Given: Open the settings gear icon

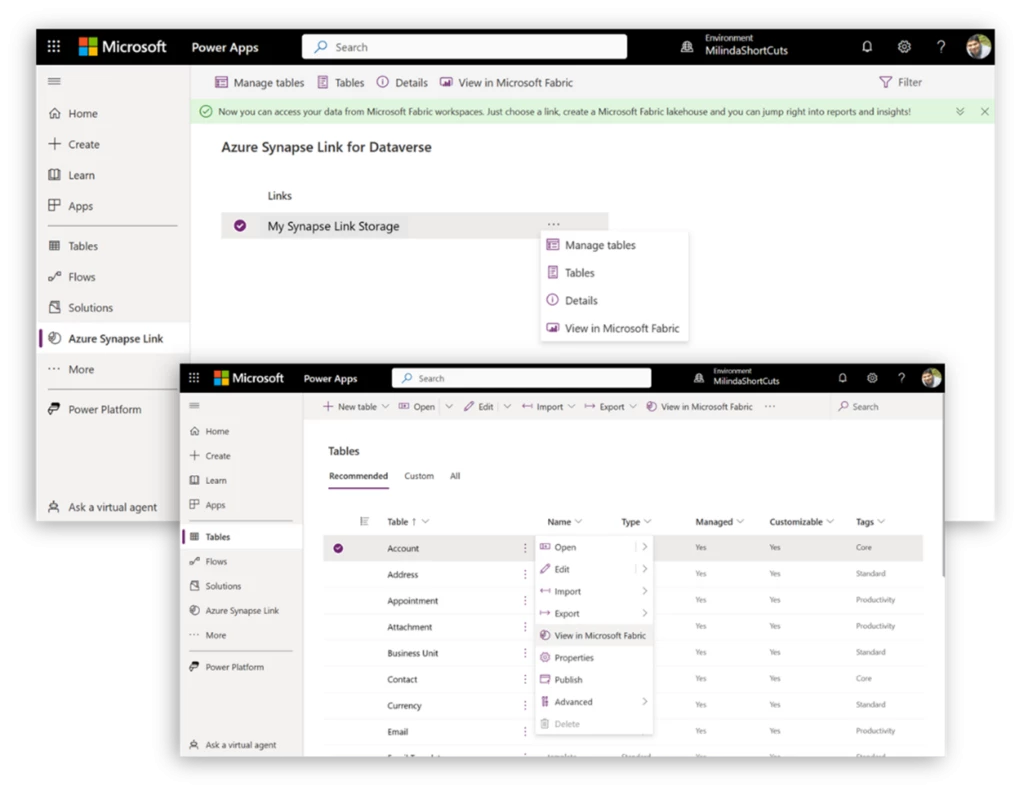Looking at the screenshot, I should (904, 46).
